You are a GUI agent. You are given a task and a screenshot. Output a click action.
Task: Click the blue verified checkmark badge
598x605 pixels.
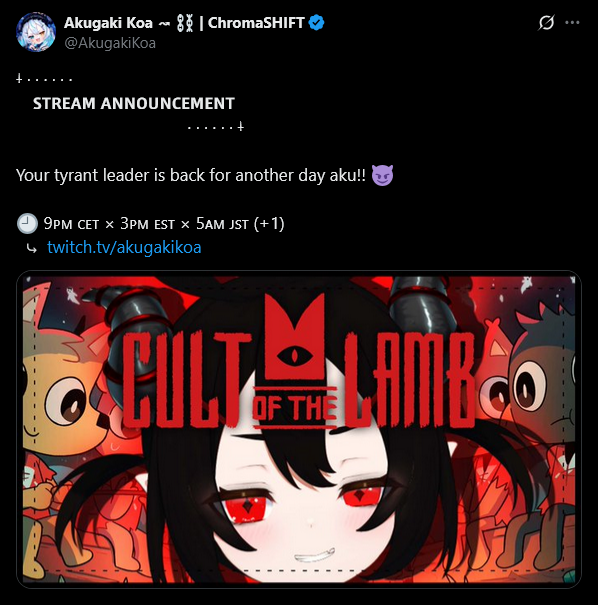pos(316,23)
